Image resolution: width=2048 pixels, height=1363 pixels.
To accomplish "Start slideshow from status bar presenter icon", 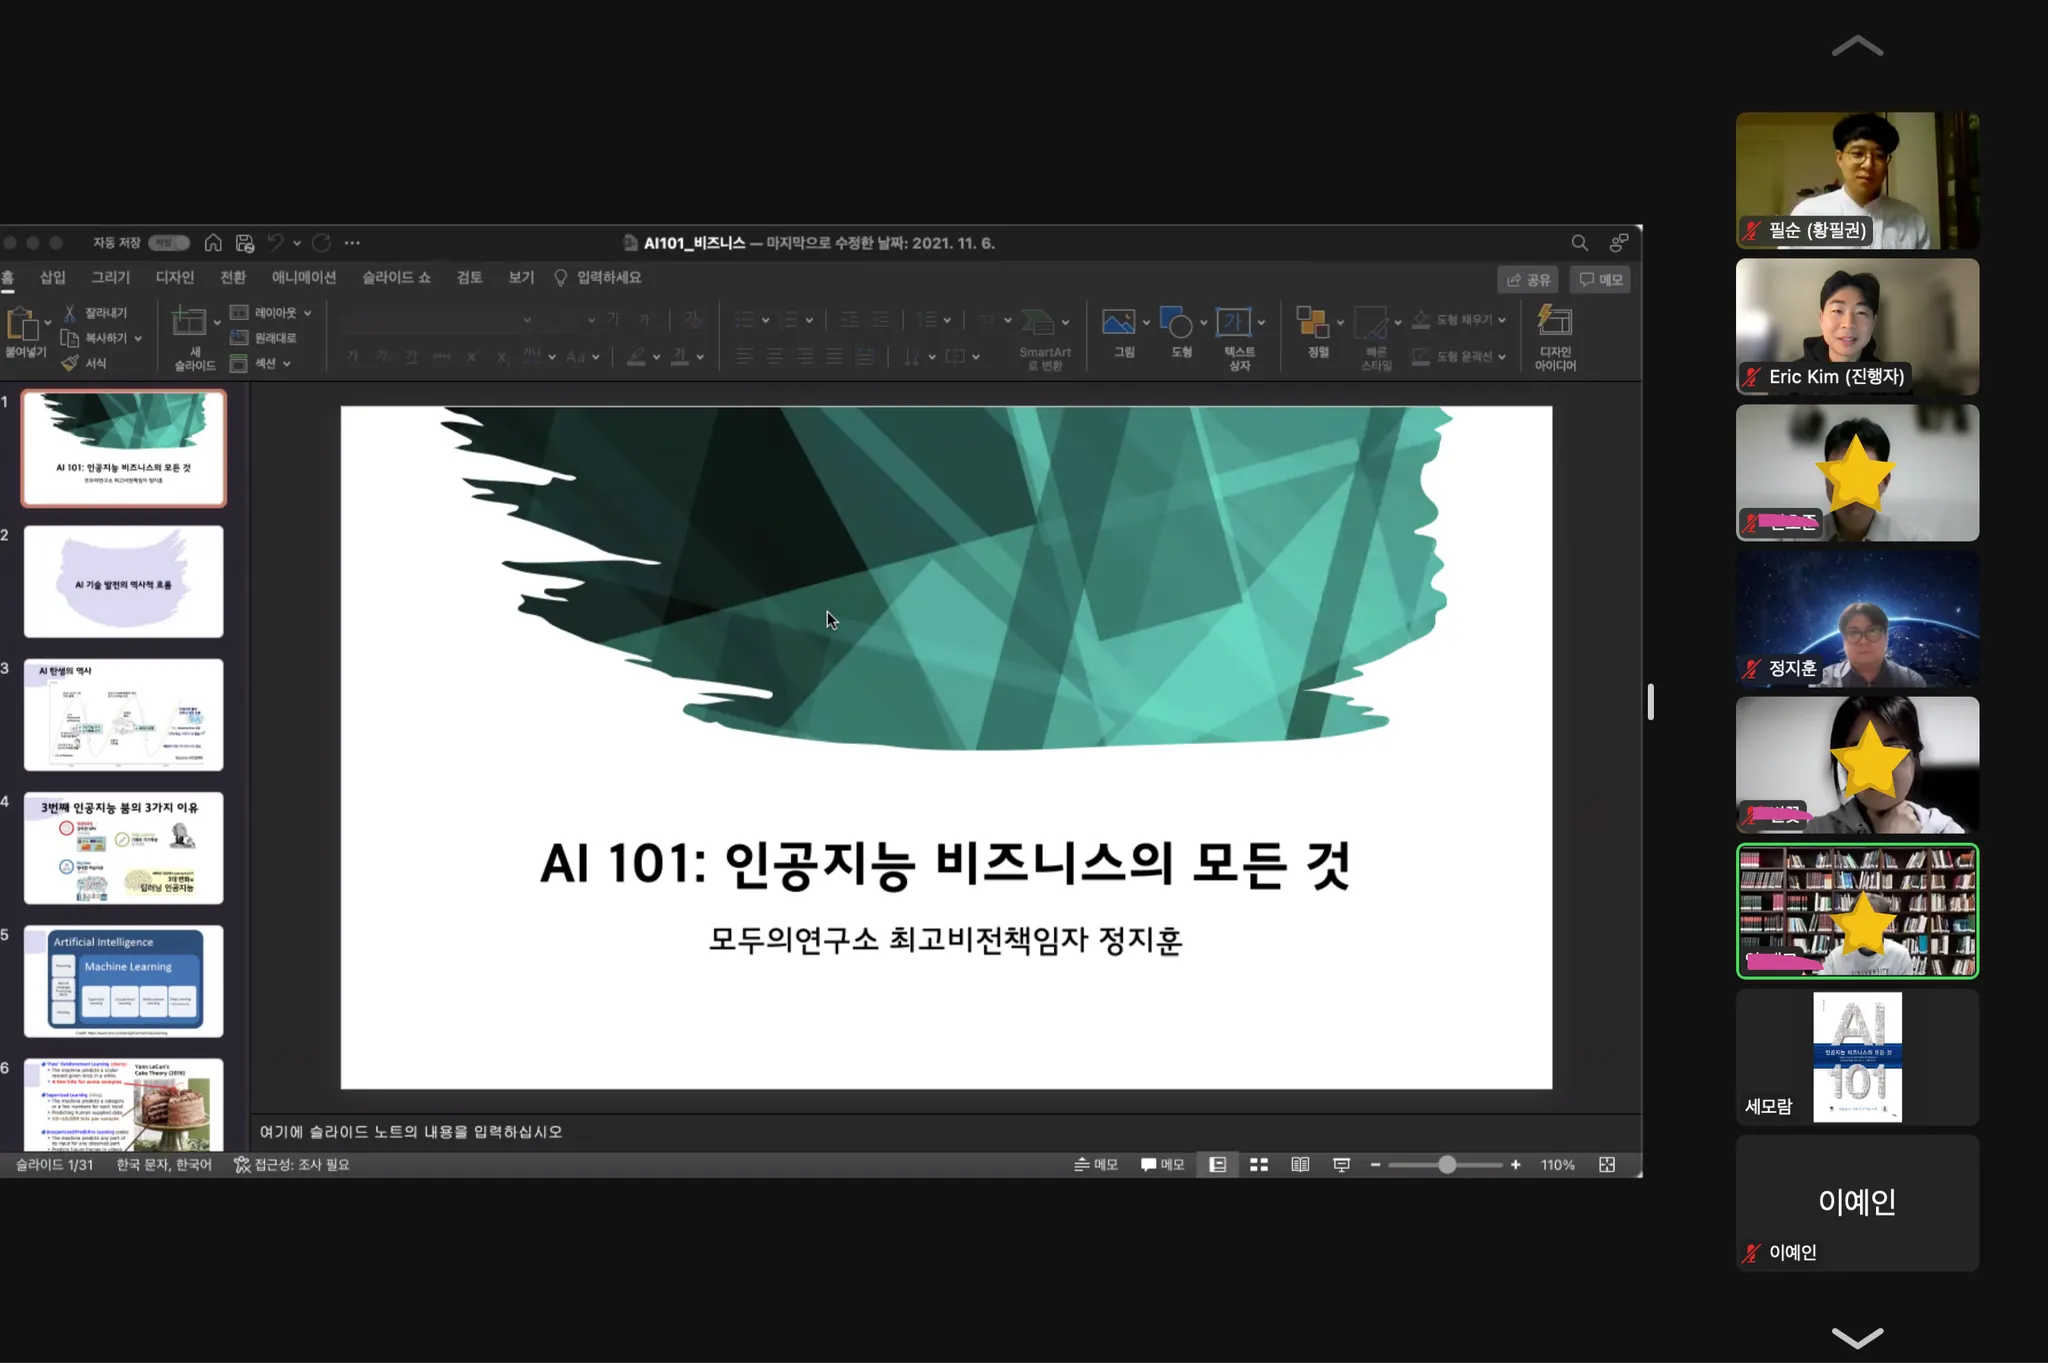I will click(1342, 1165).
